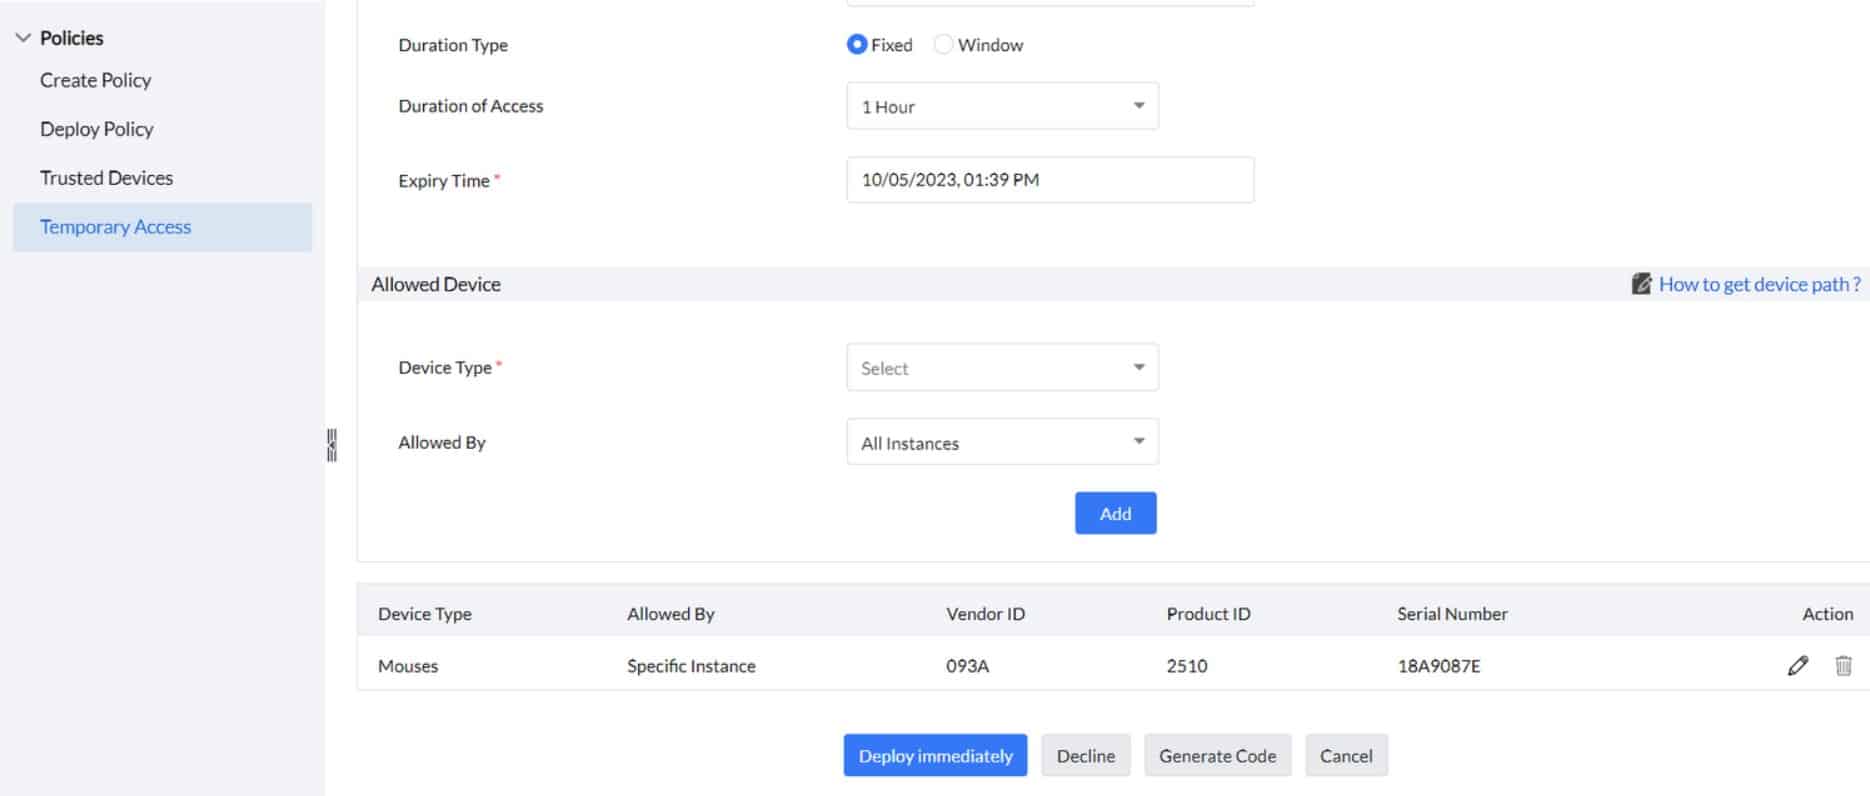The image size is (1870, 796).
Task: Open the Allowed By dropdown
Action: 1002,442
